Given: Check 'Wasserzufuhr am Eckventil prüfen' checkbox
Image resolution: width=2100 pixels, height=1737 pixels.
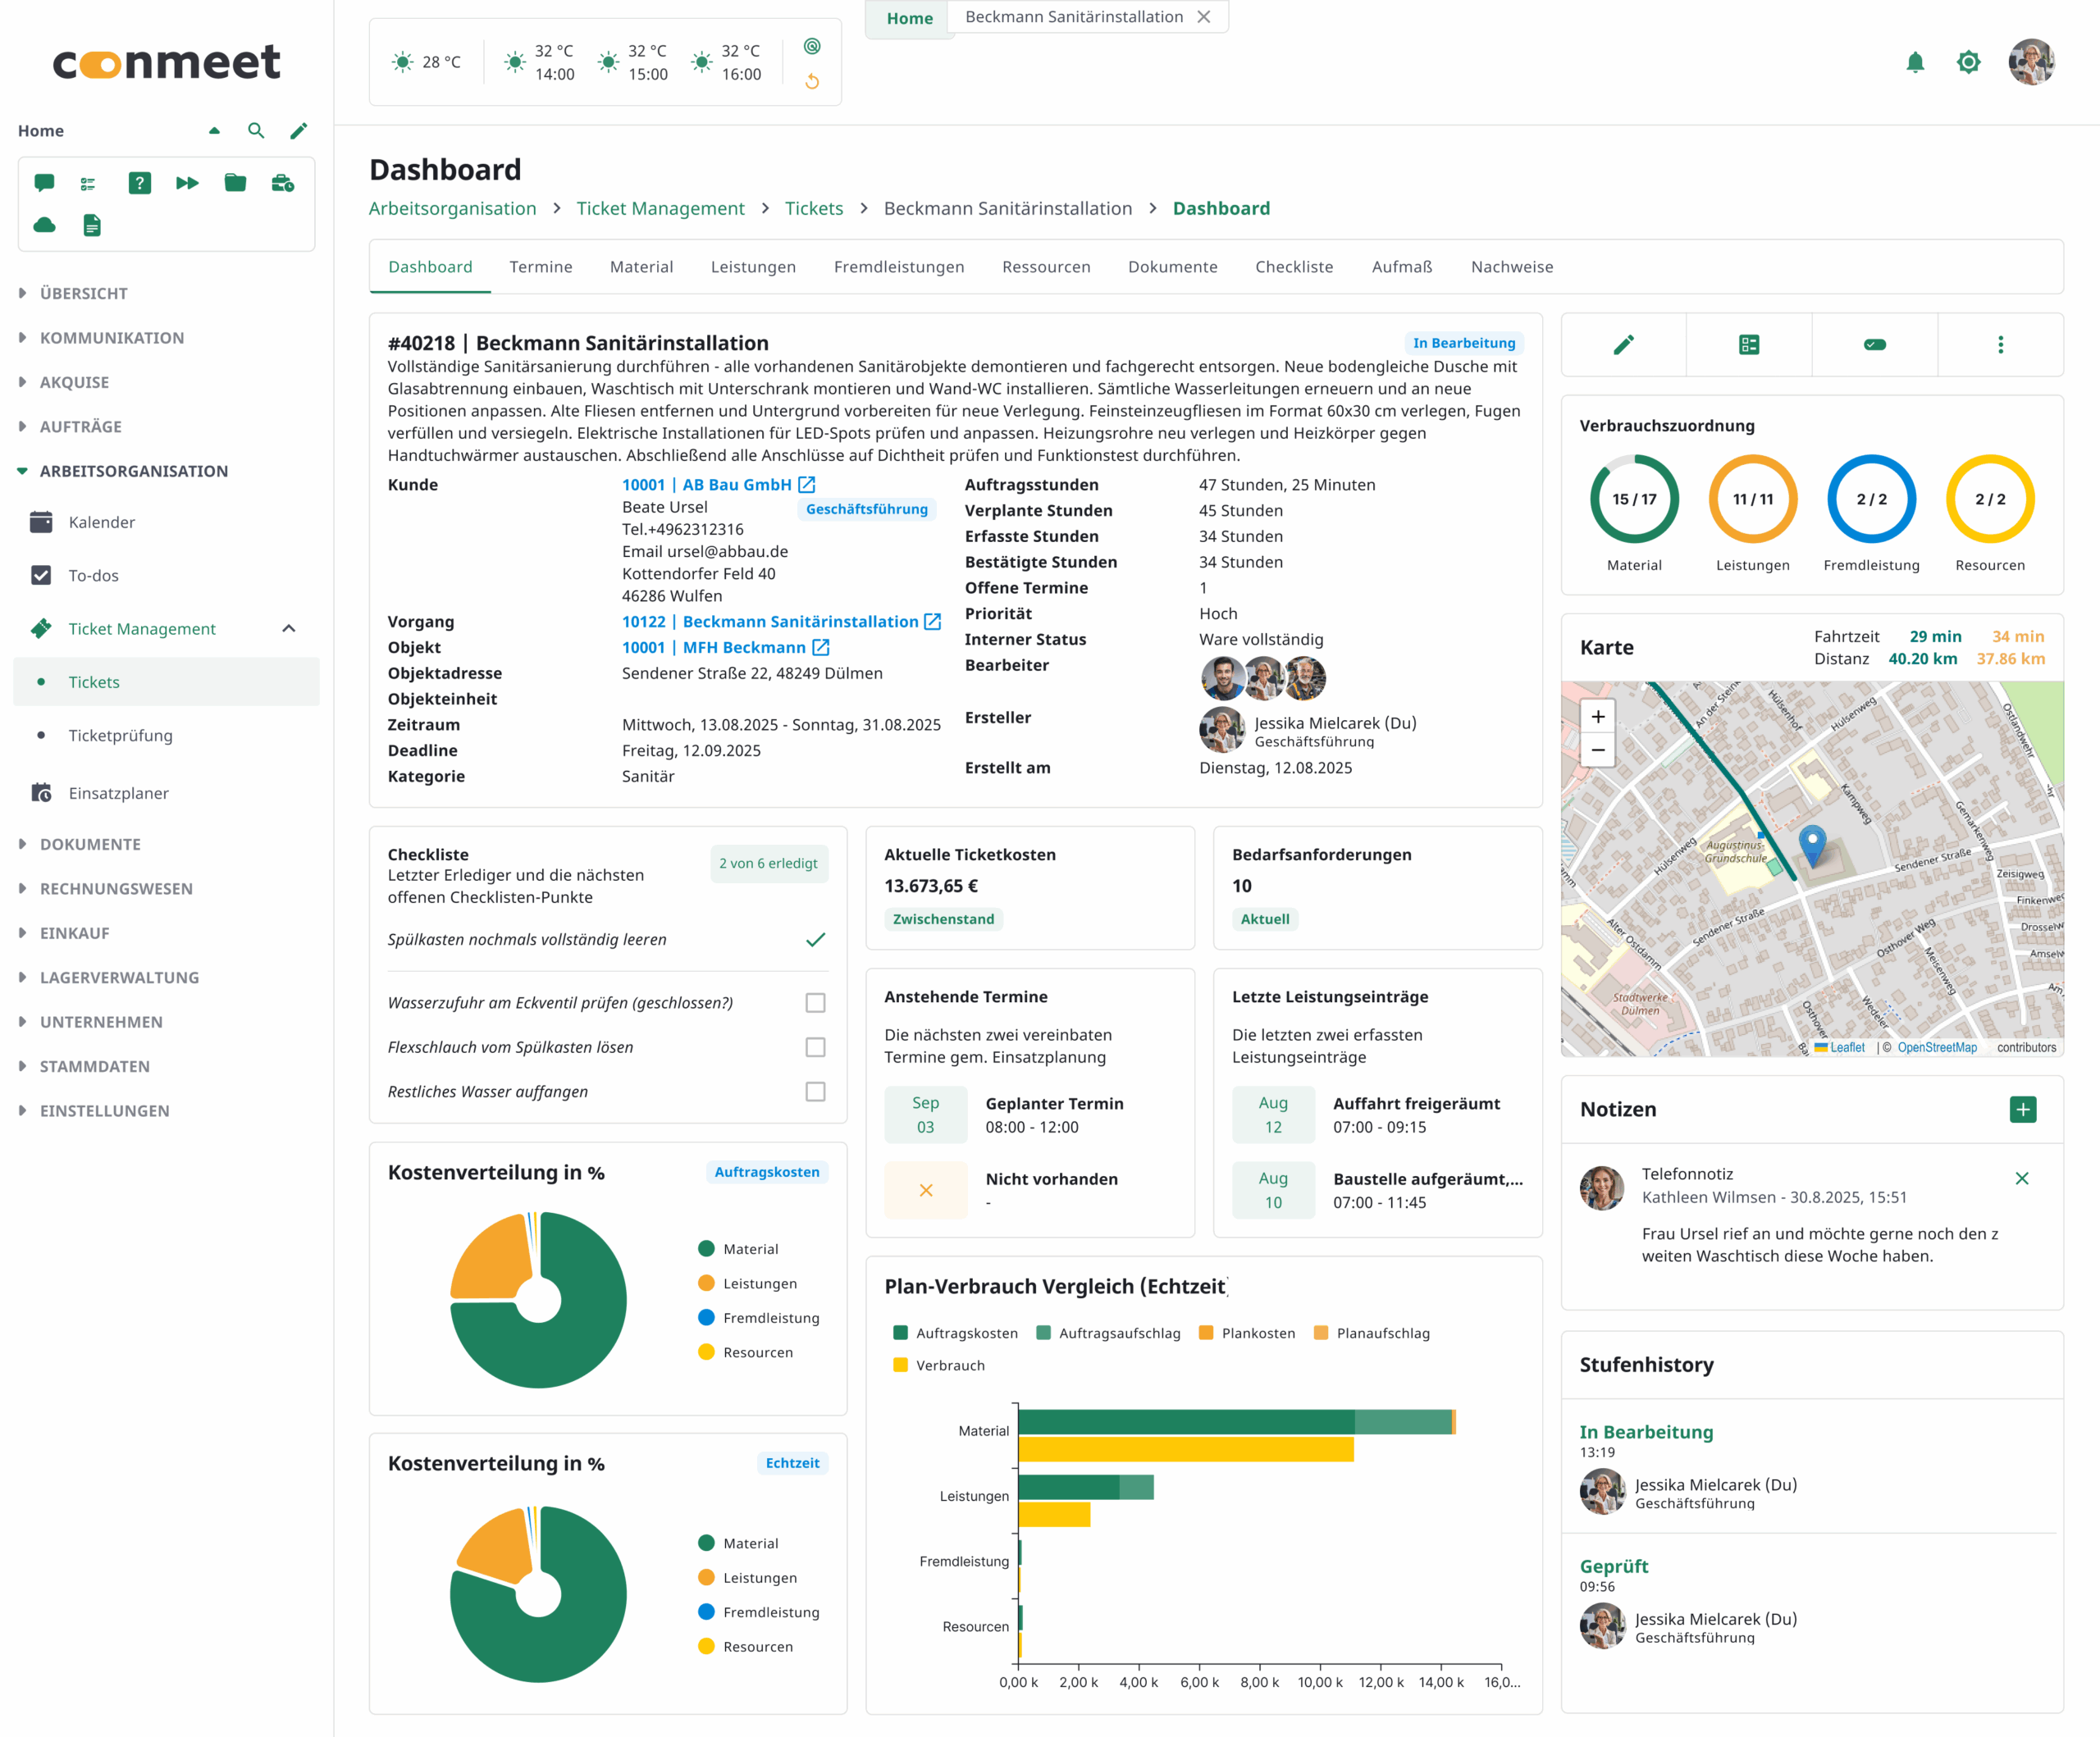Looking at the screenshot, I should [x=815, y=1003].
